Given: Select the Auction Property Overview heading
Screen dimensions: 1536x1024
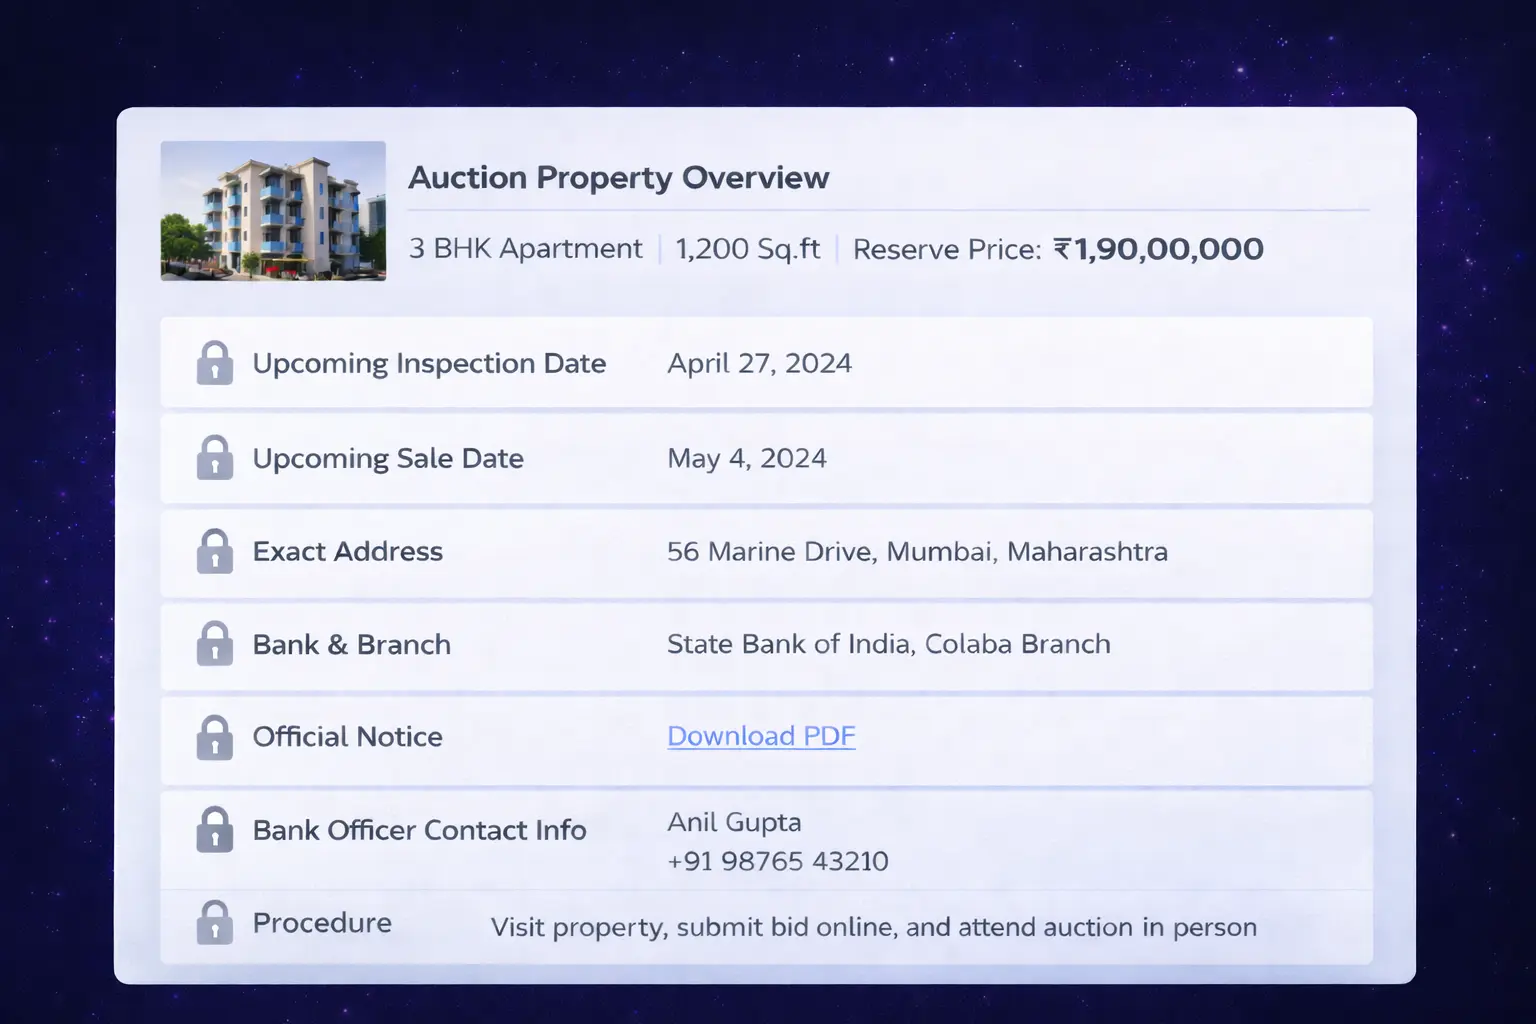Looking at the screenshot, I should coord(618,178).
